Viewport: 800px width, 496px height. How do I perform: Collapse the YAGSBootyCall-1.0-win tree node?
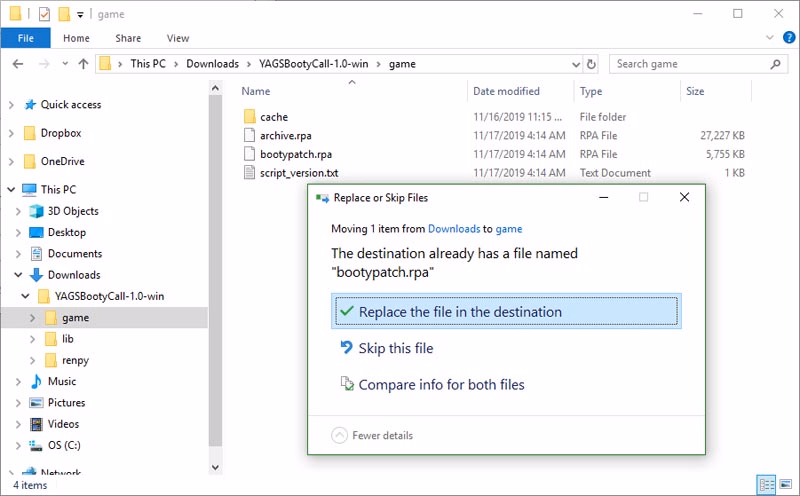[27, 297]
